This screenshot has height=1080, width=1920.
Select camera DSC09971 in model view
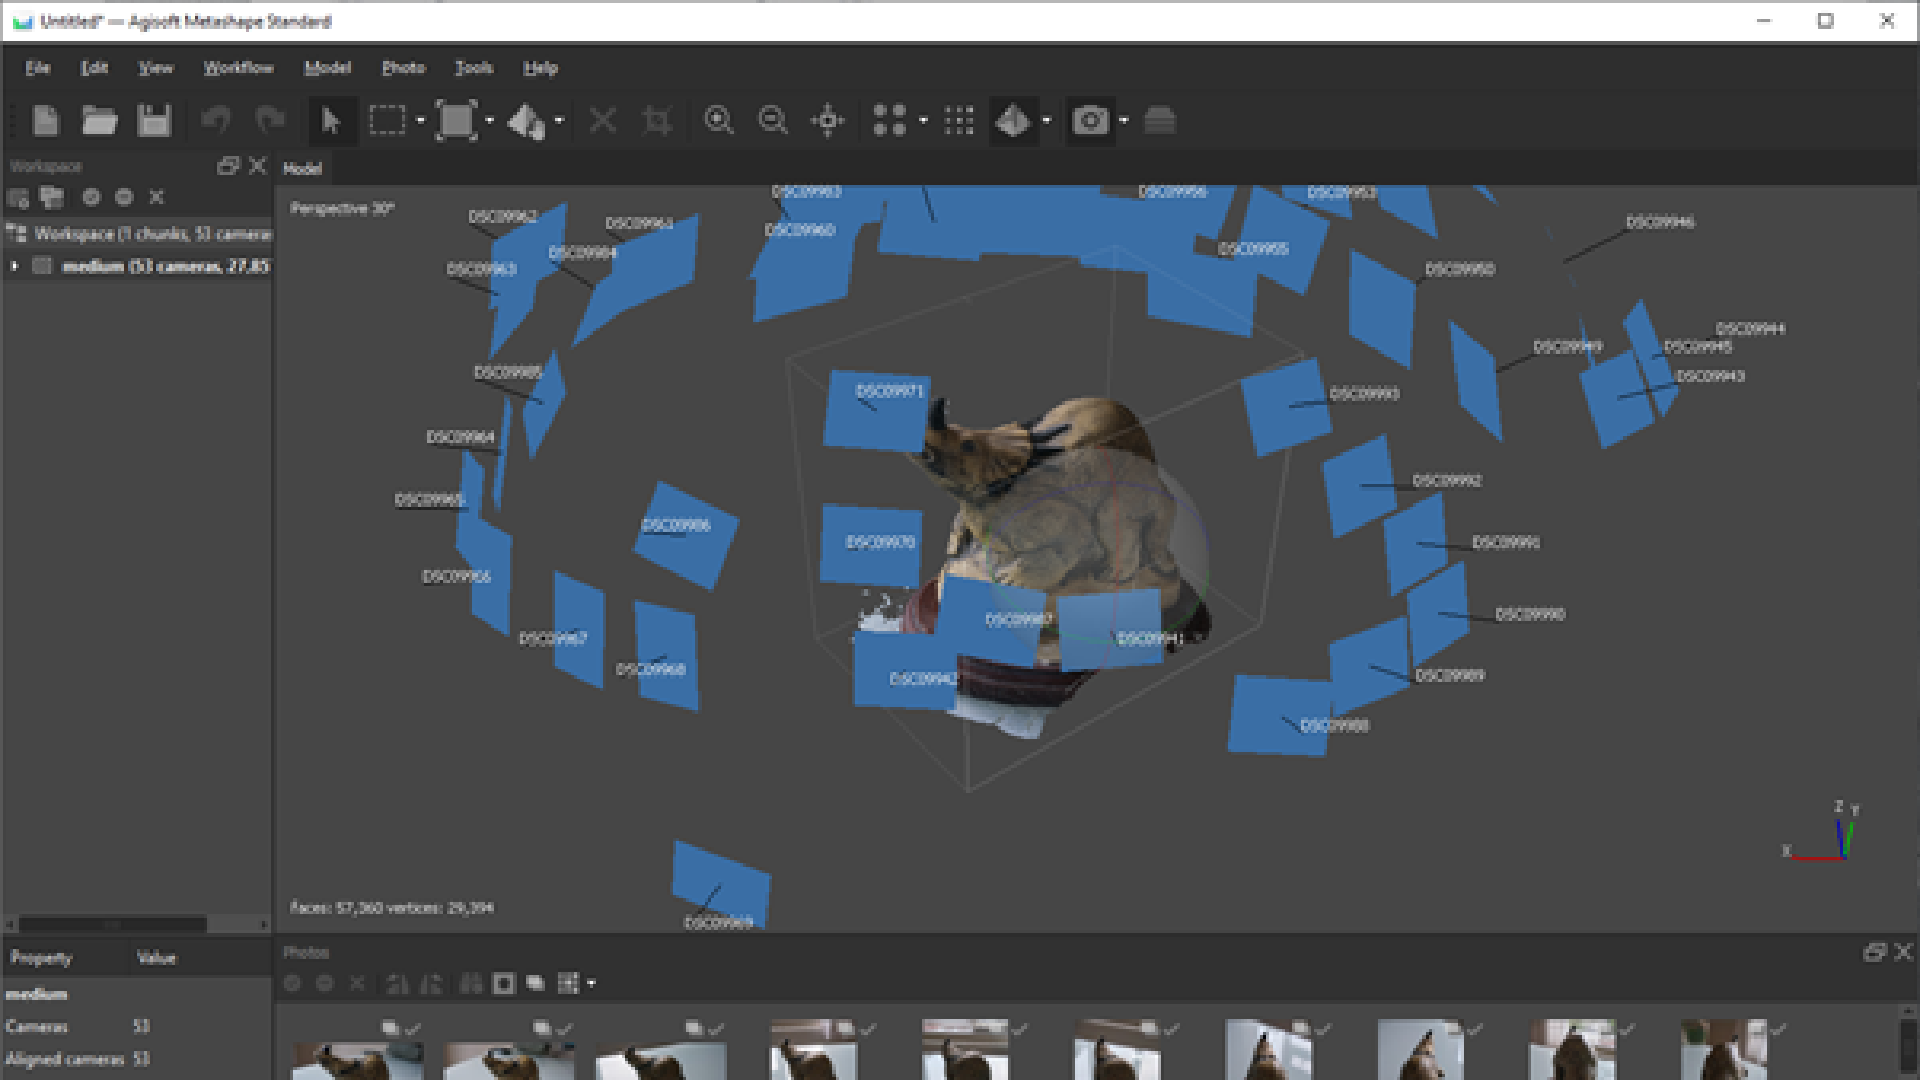[877, 410]
